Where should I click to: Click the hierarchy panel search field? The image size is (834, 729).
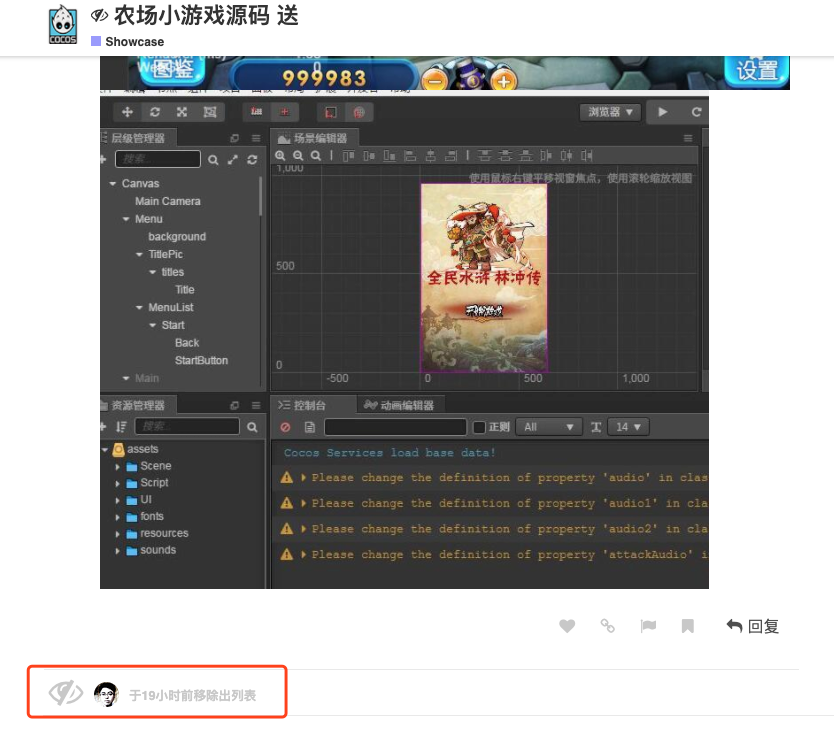point(158,159)
